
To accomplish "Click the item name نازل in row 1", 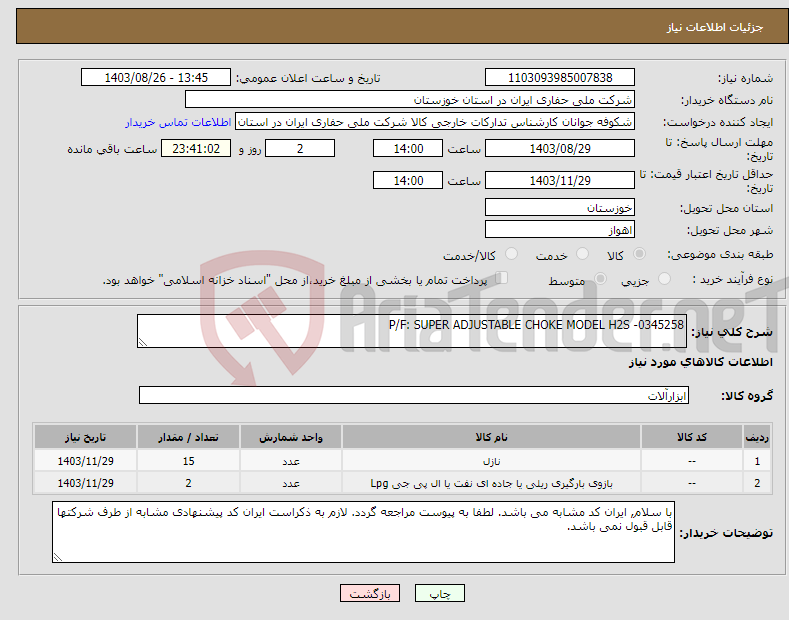I will coord(491,461).
